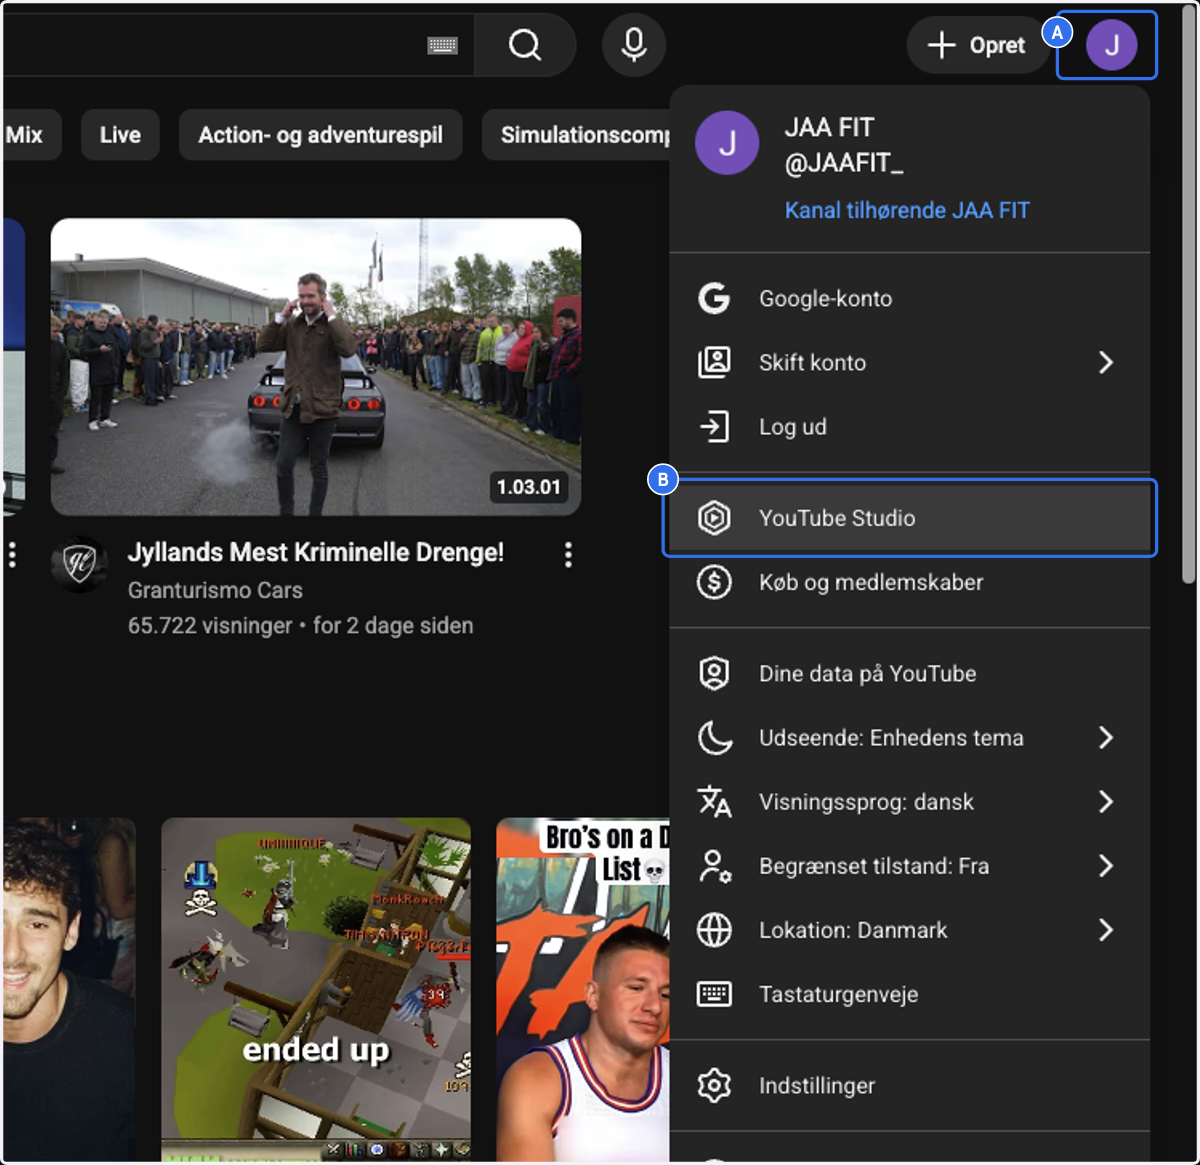Click the keyboard shortcuts icon

point(714,994)
